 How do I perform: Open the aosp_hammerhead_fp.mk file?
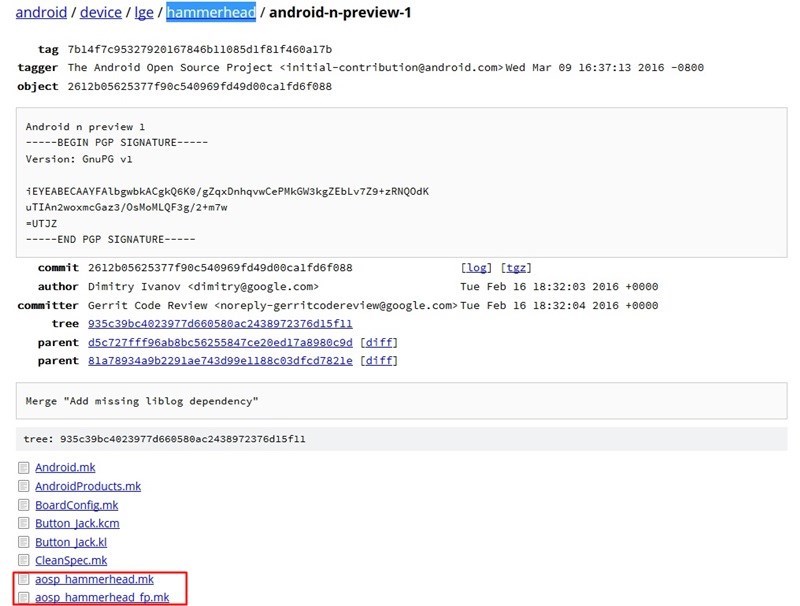102,597
